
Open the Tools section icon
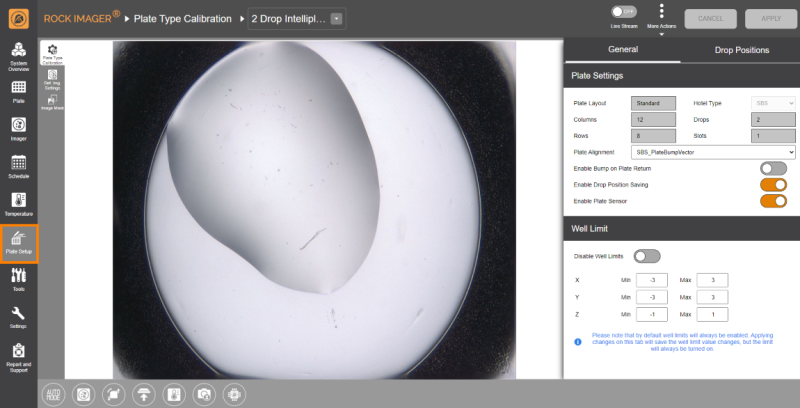[18, 280]
